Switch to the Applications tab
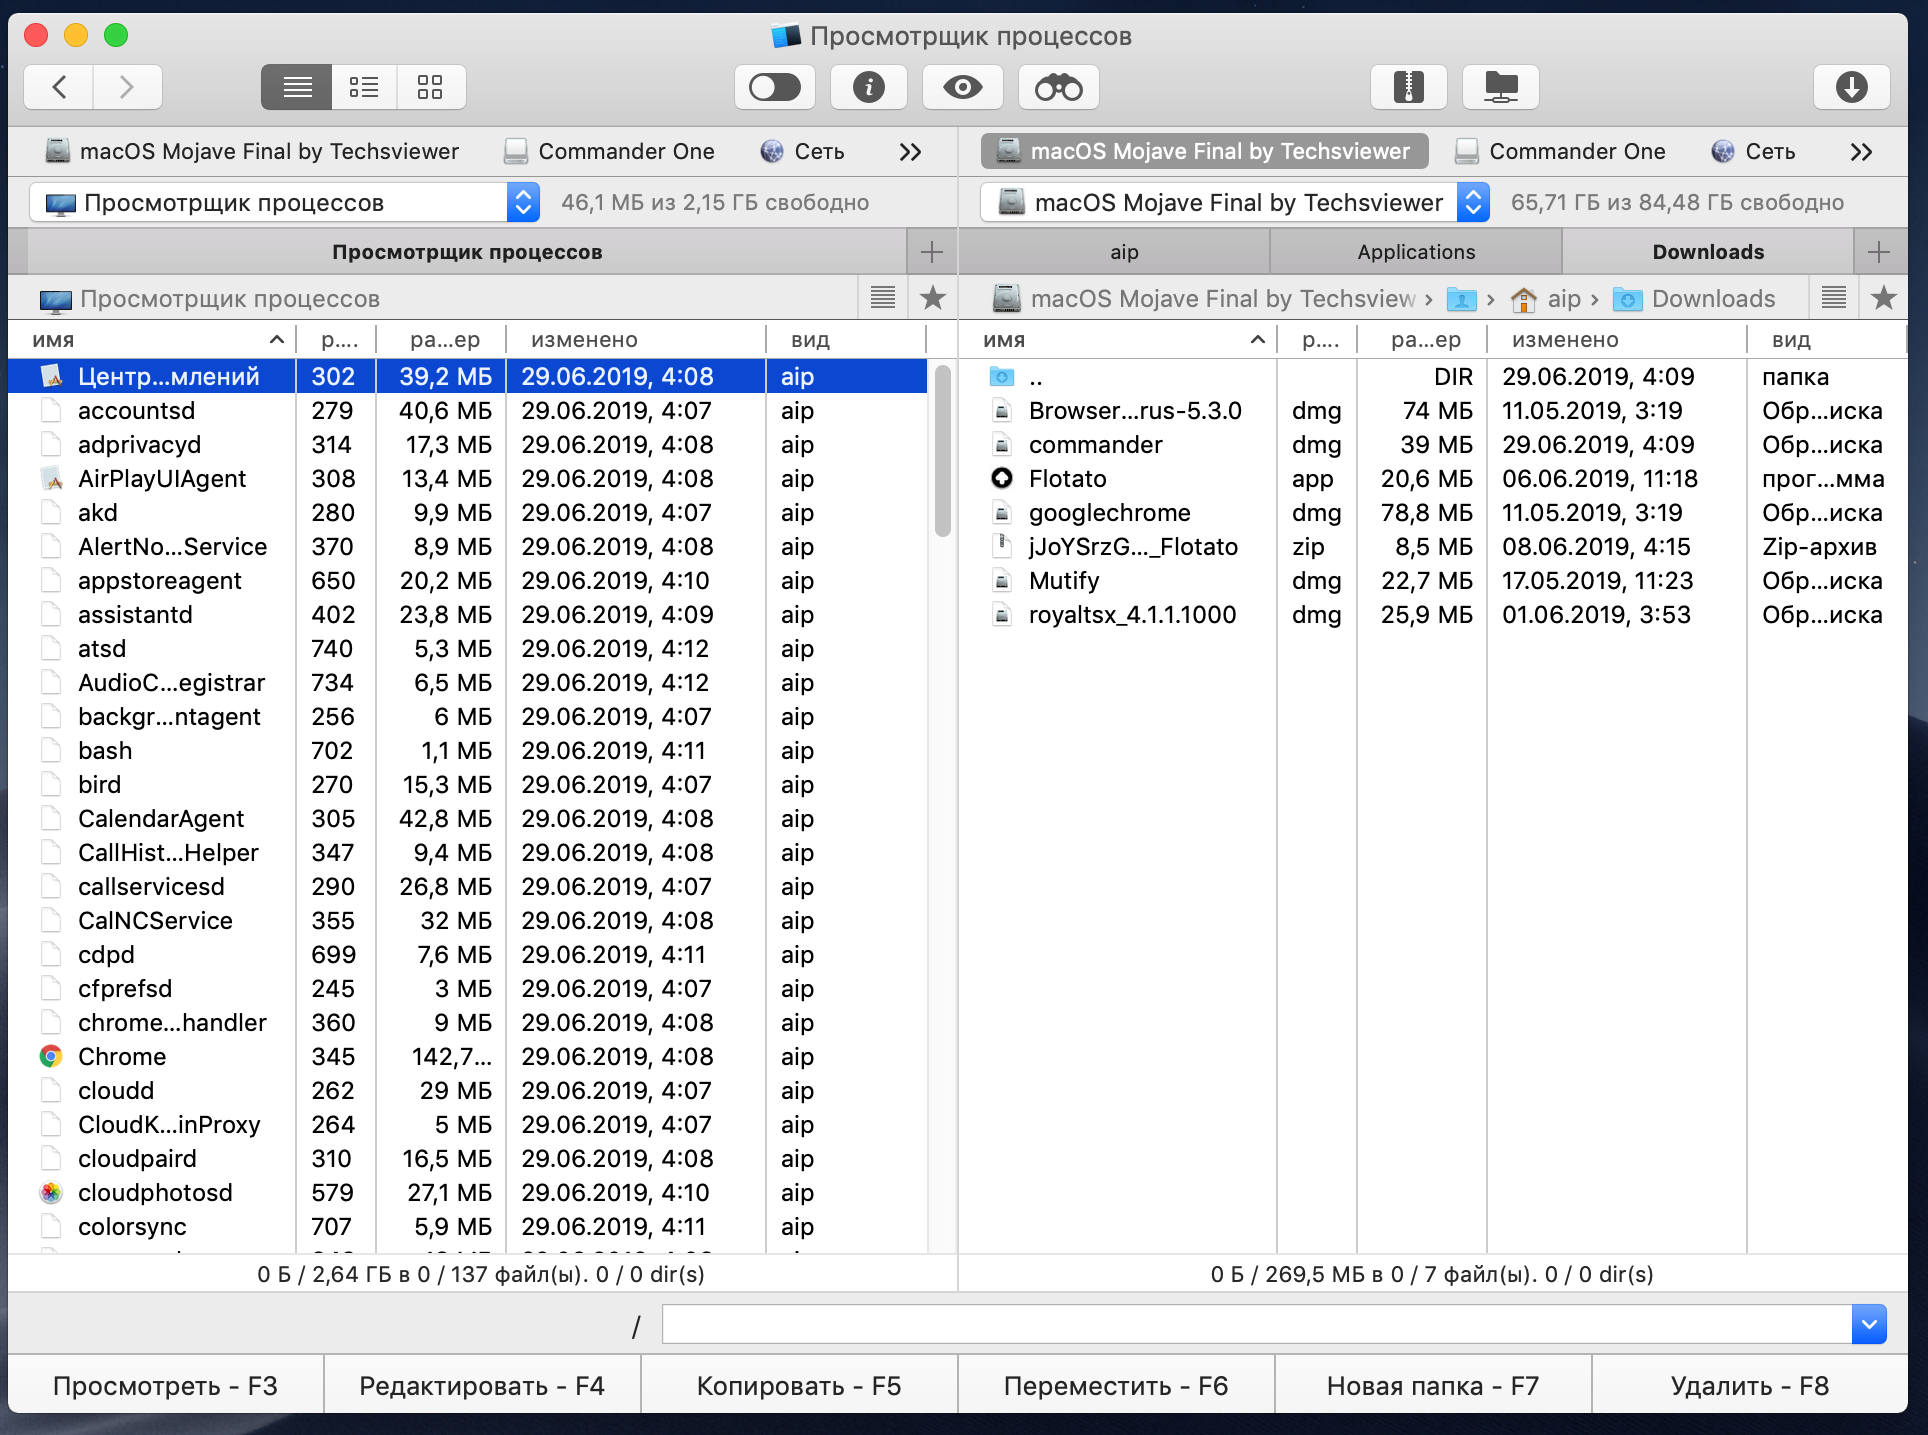1928x1435 pixels. [x=1414, y=250]
